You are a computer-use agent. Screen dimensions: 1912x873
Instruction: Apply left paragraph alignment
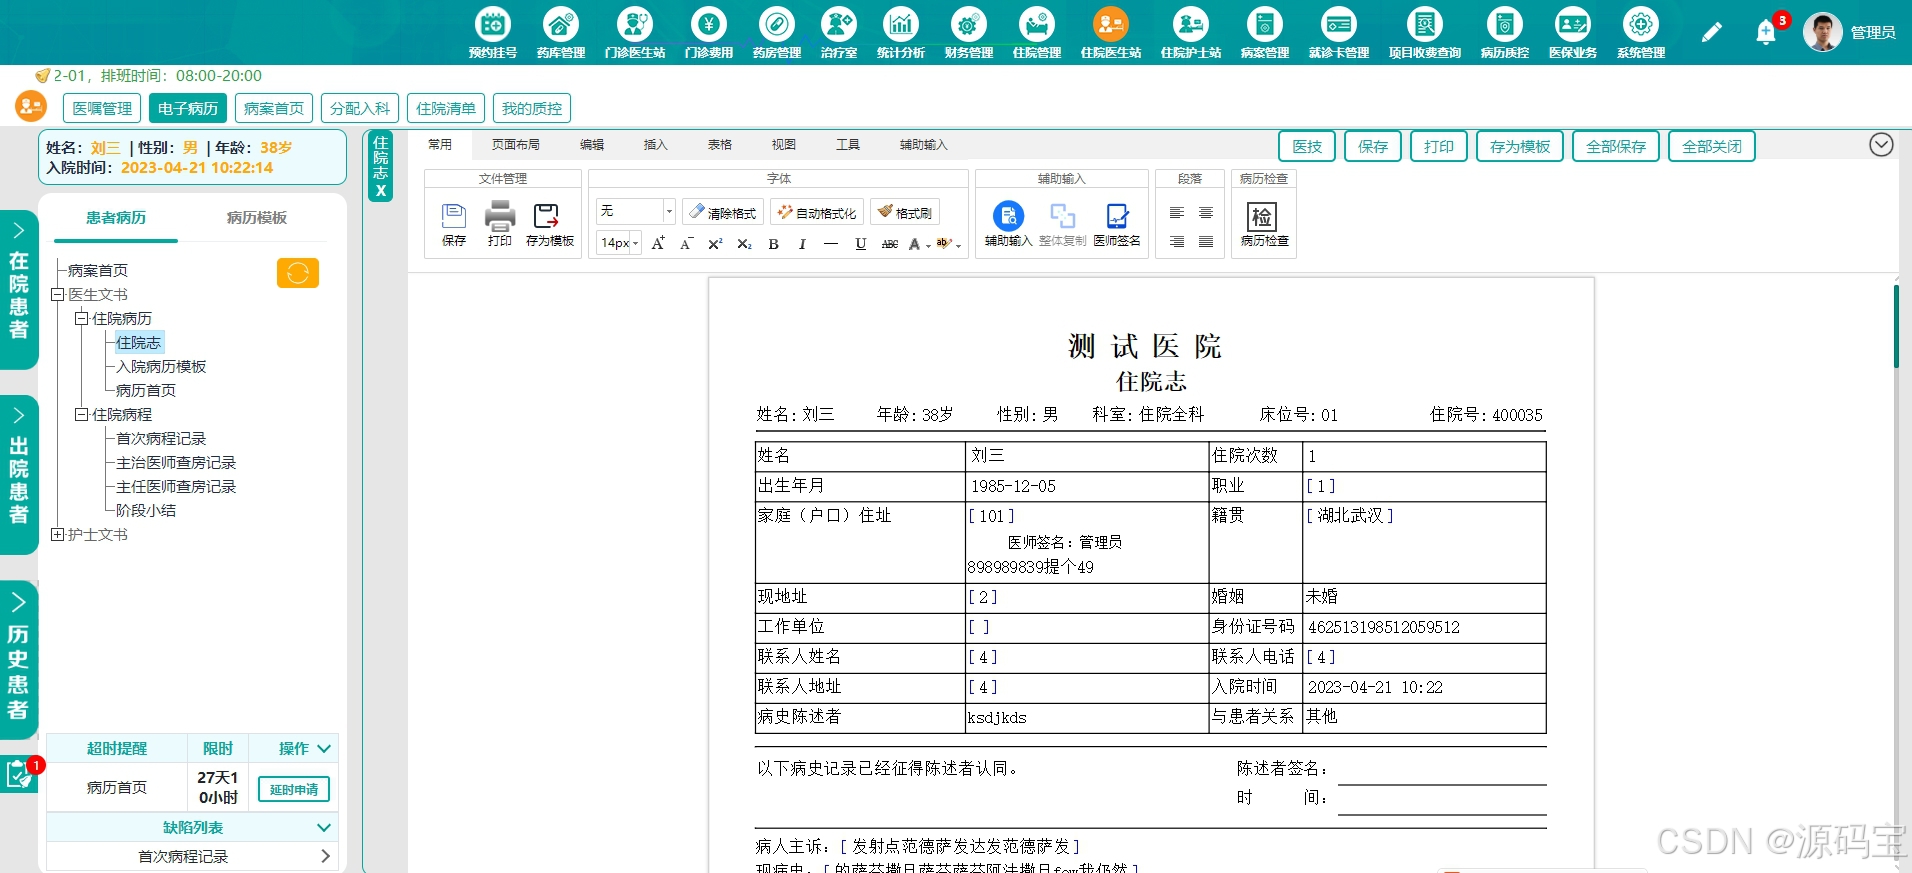1177,213
